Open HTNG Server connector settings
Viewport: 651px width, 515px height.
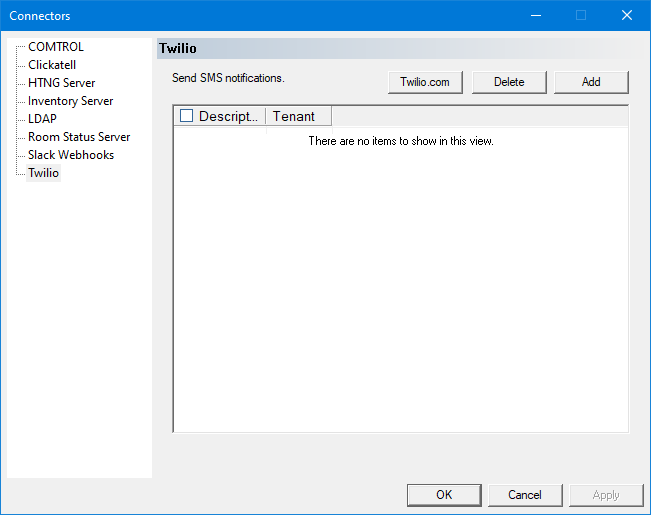pyautogui.click(x=61, y=83)
